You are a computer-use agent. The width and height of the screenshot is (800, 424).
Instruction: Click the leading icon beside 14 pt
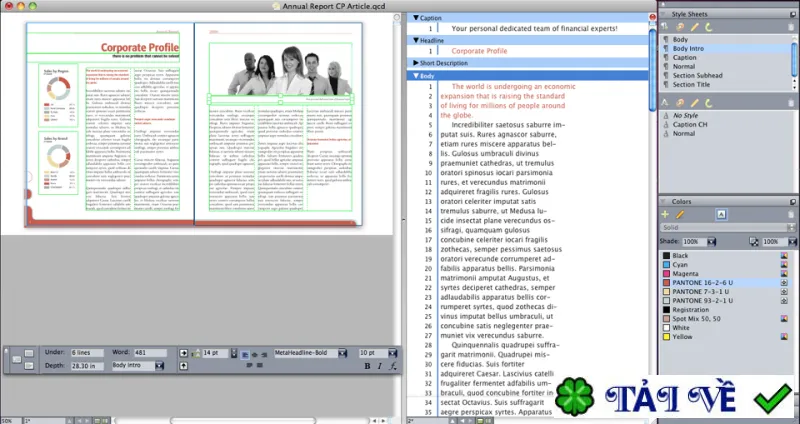point(196,353)
